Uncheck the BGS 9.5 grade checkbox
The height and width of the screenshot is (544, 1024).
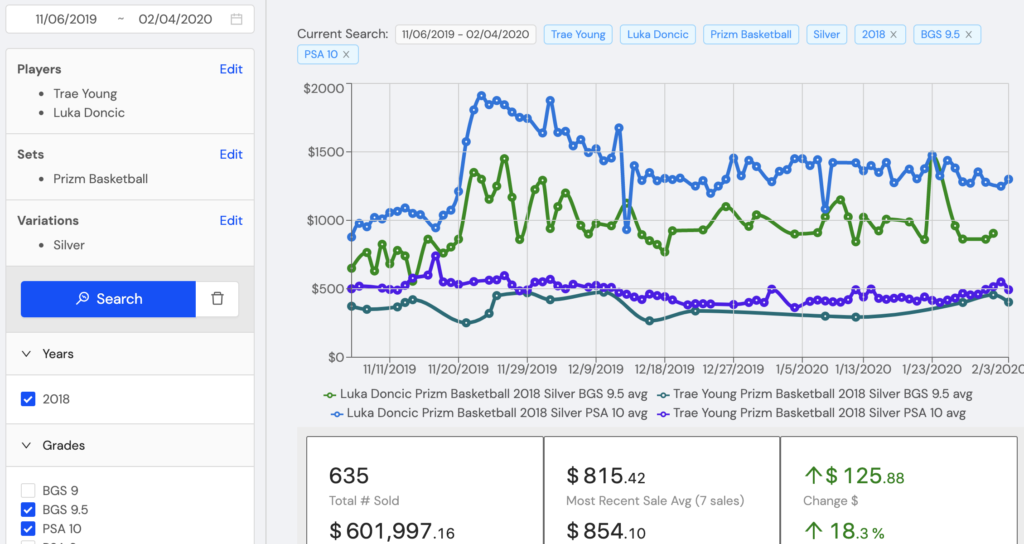(28, 509)
